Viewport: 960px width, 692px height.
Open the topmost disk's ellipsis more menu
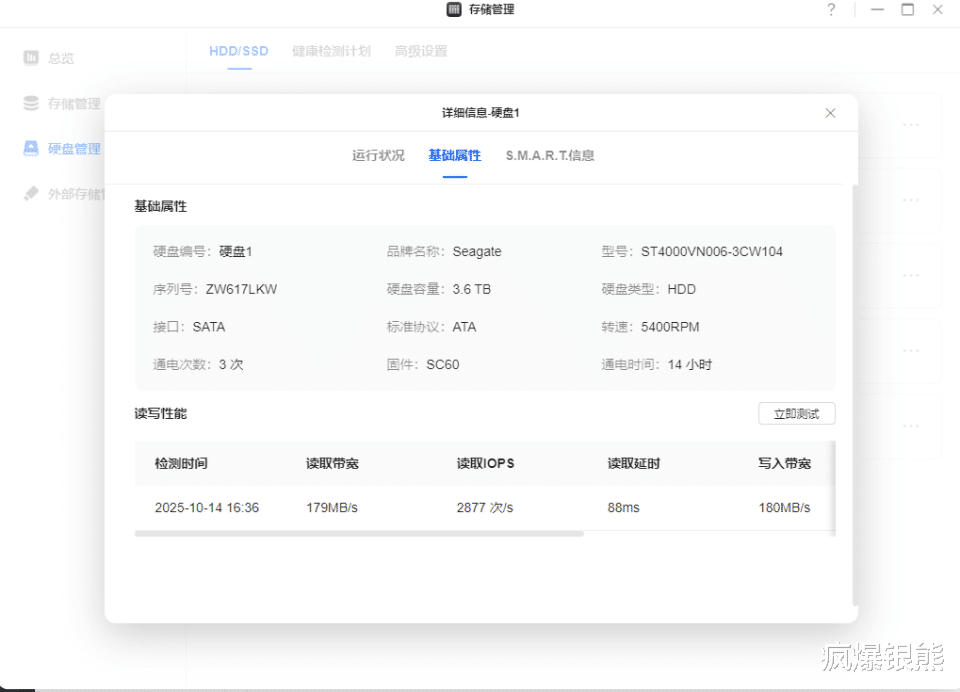pyautogui.click(x=910, y=125)
